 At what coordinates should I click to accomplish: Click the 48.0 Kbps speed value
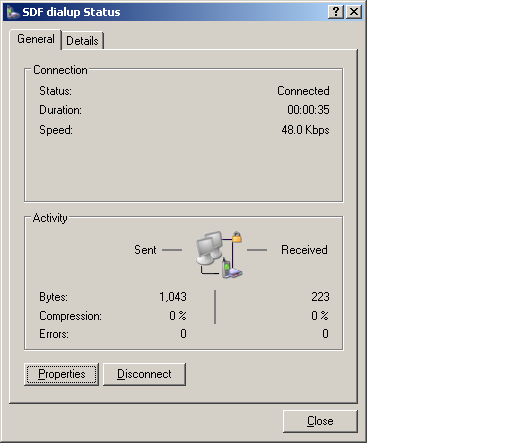[x=305, y=130]
